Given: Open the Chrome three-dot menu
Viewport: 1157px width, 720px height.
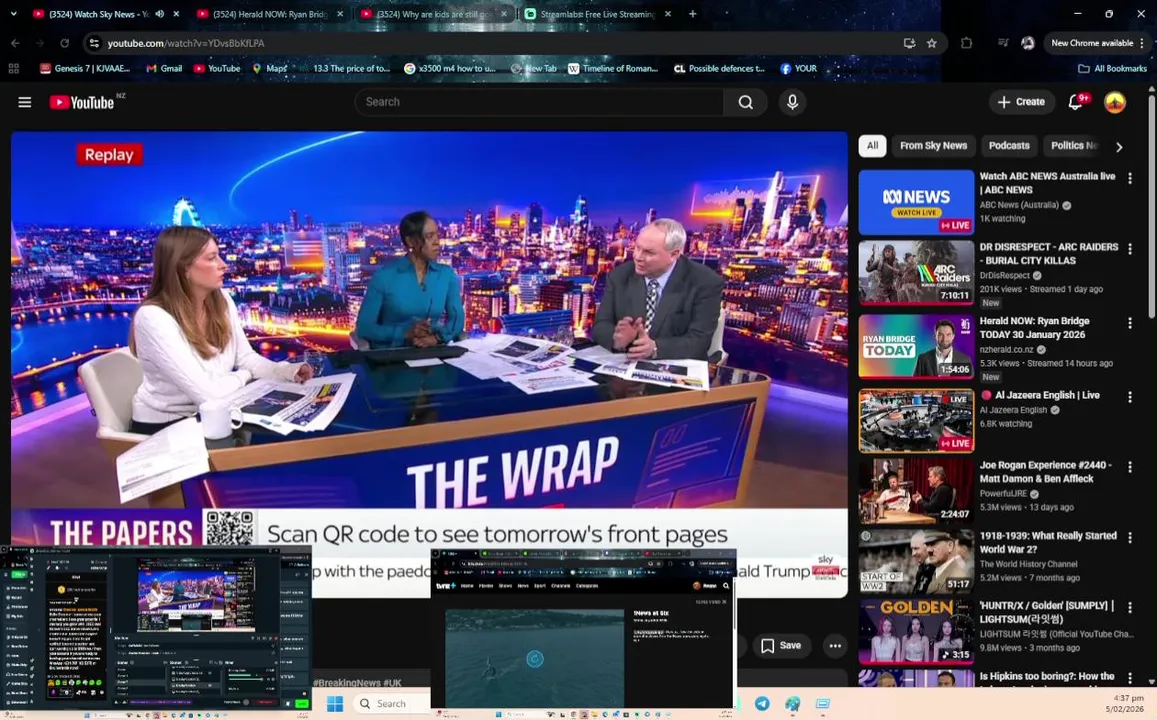Looking at the screenshot, I should click(x=1142, y=43).
